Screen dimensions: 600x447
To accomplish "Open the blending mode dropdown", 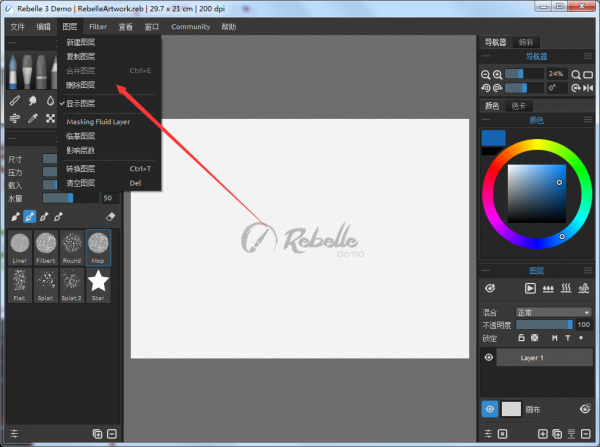I will click(x=552, y=312).
